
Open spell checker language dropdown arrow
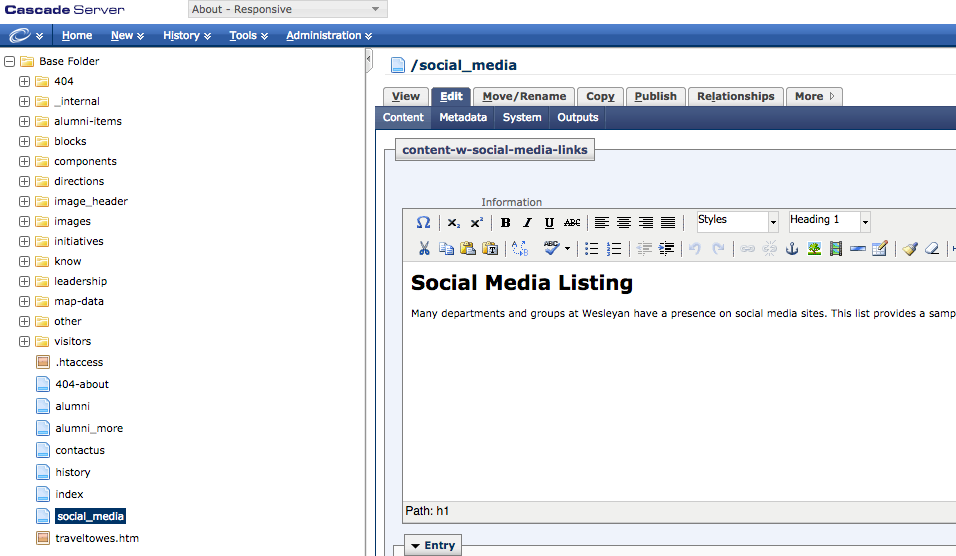point(567,248)
